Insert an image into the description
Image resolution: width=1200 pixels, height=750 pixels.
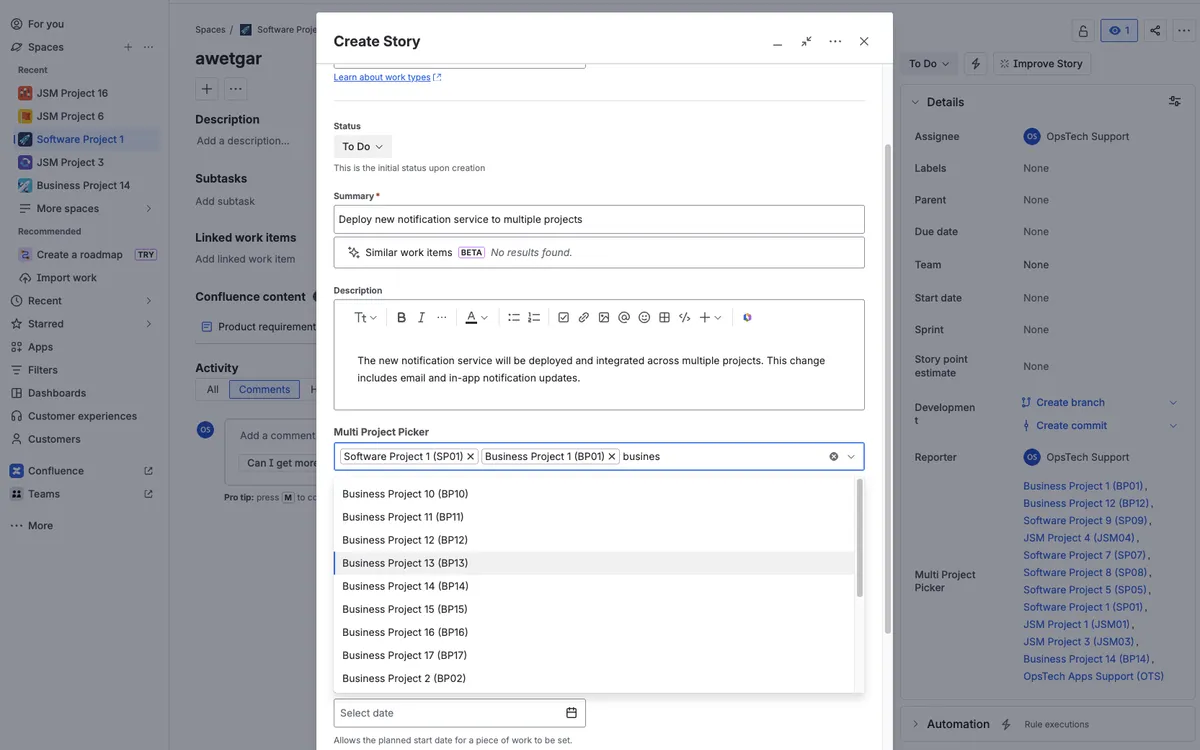(x=604, y=317)
